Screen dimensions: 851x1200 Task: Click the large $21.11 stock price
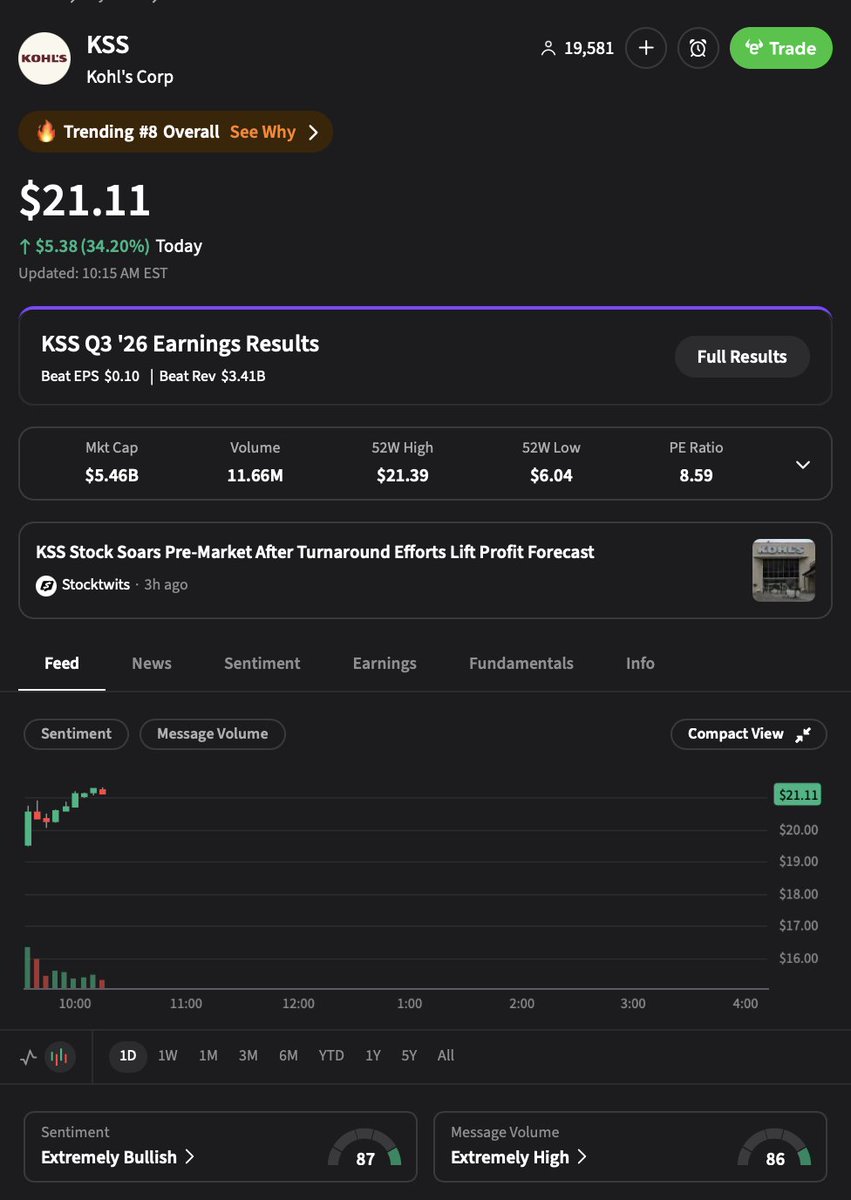pos(85,200)
